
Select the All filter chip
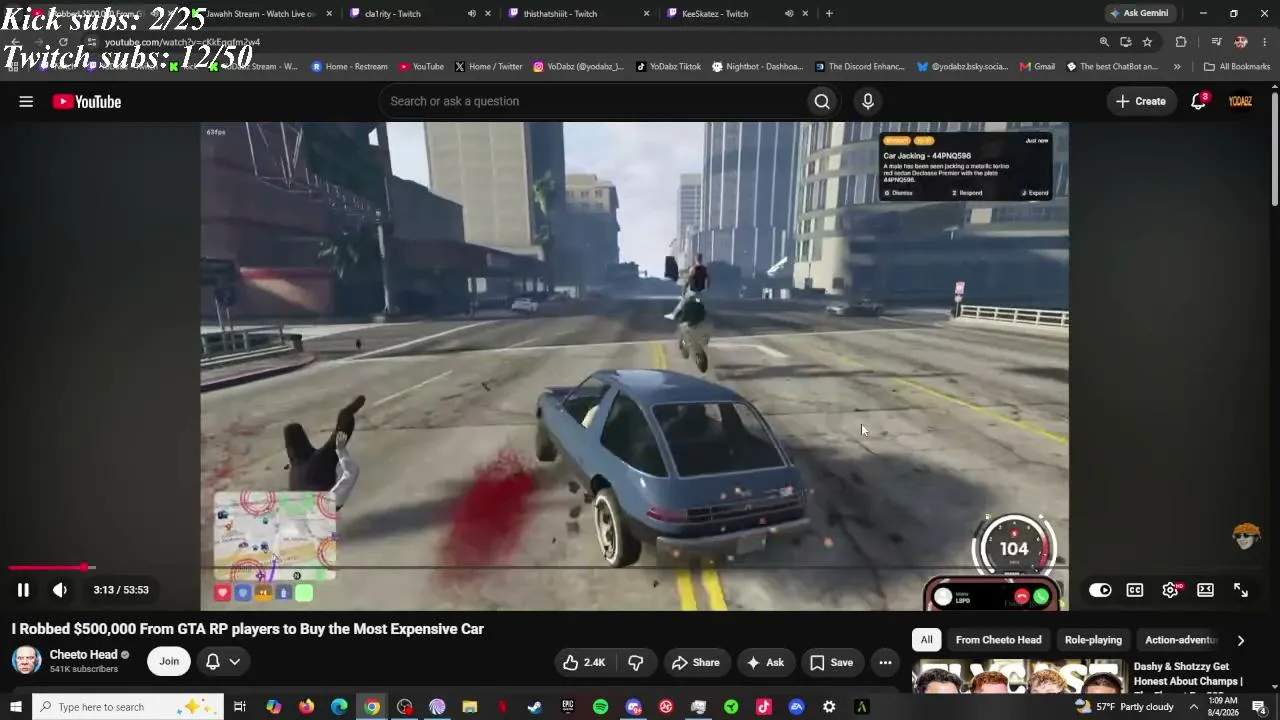(x=927, y=640)
